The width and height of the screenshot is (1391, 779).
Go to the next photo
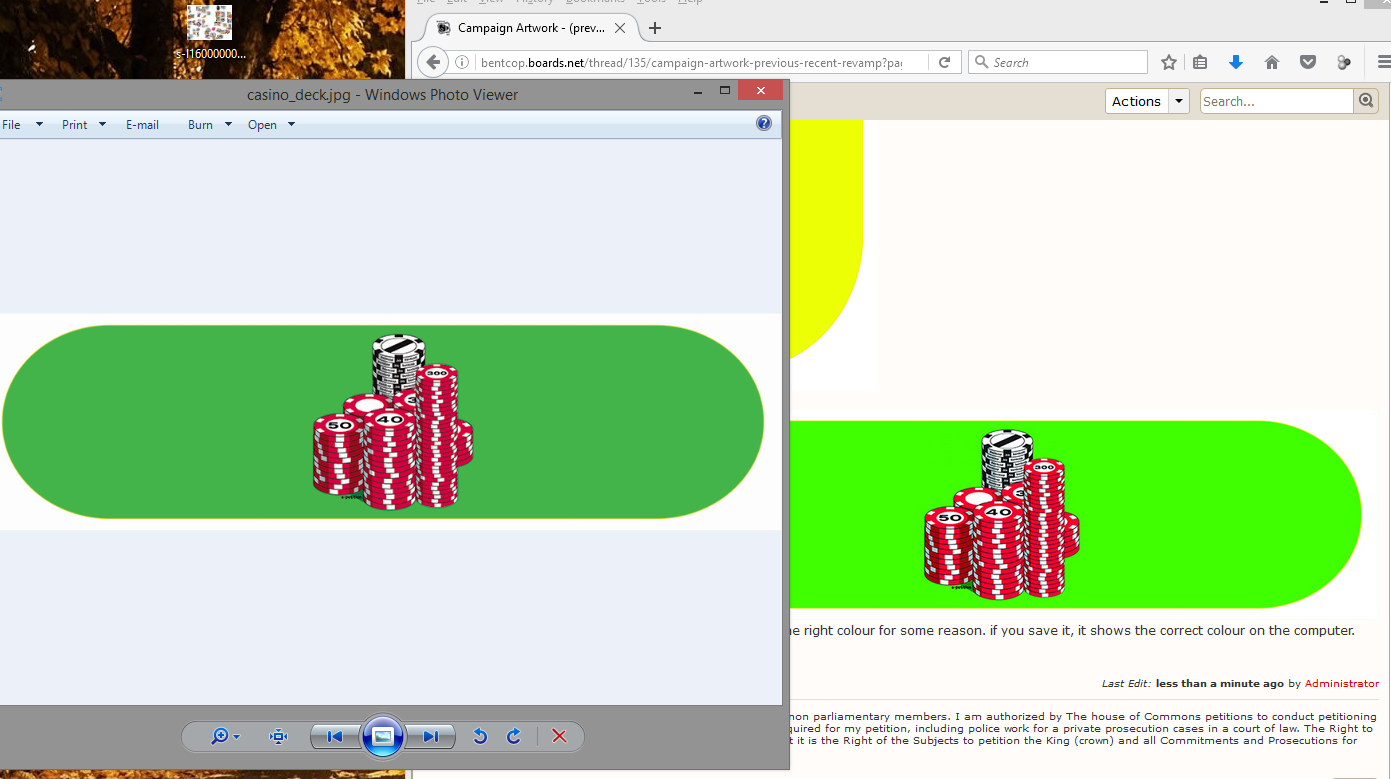coord(430,737)
